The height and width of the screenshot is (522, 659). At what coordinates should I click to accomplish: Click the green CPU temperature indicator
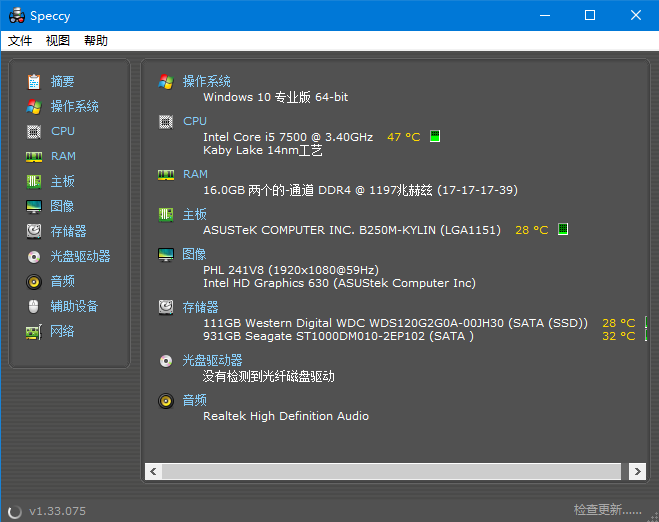pos(435,136)
